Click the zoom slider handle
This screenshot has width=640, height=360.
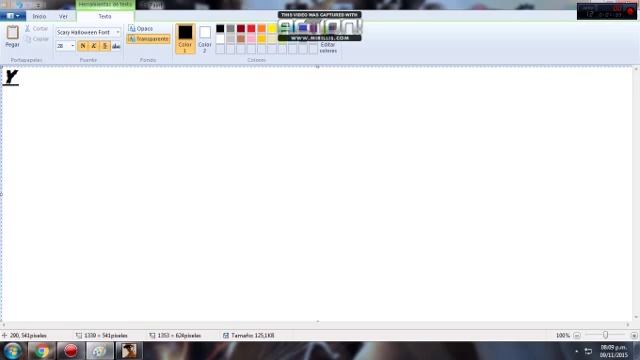coord(605,335)
